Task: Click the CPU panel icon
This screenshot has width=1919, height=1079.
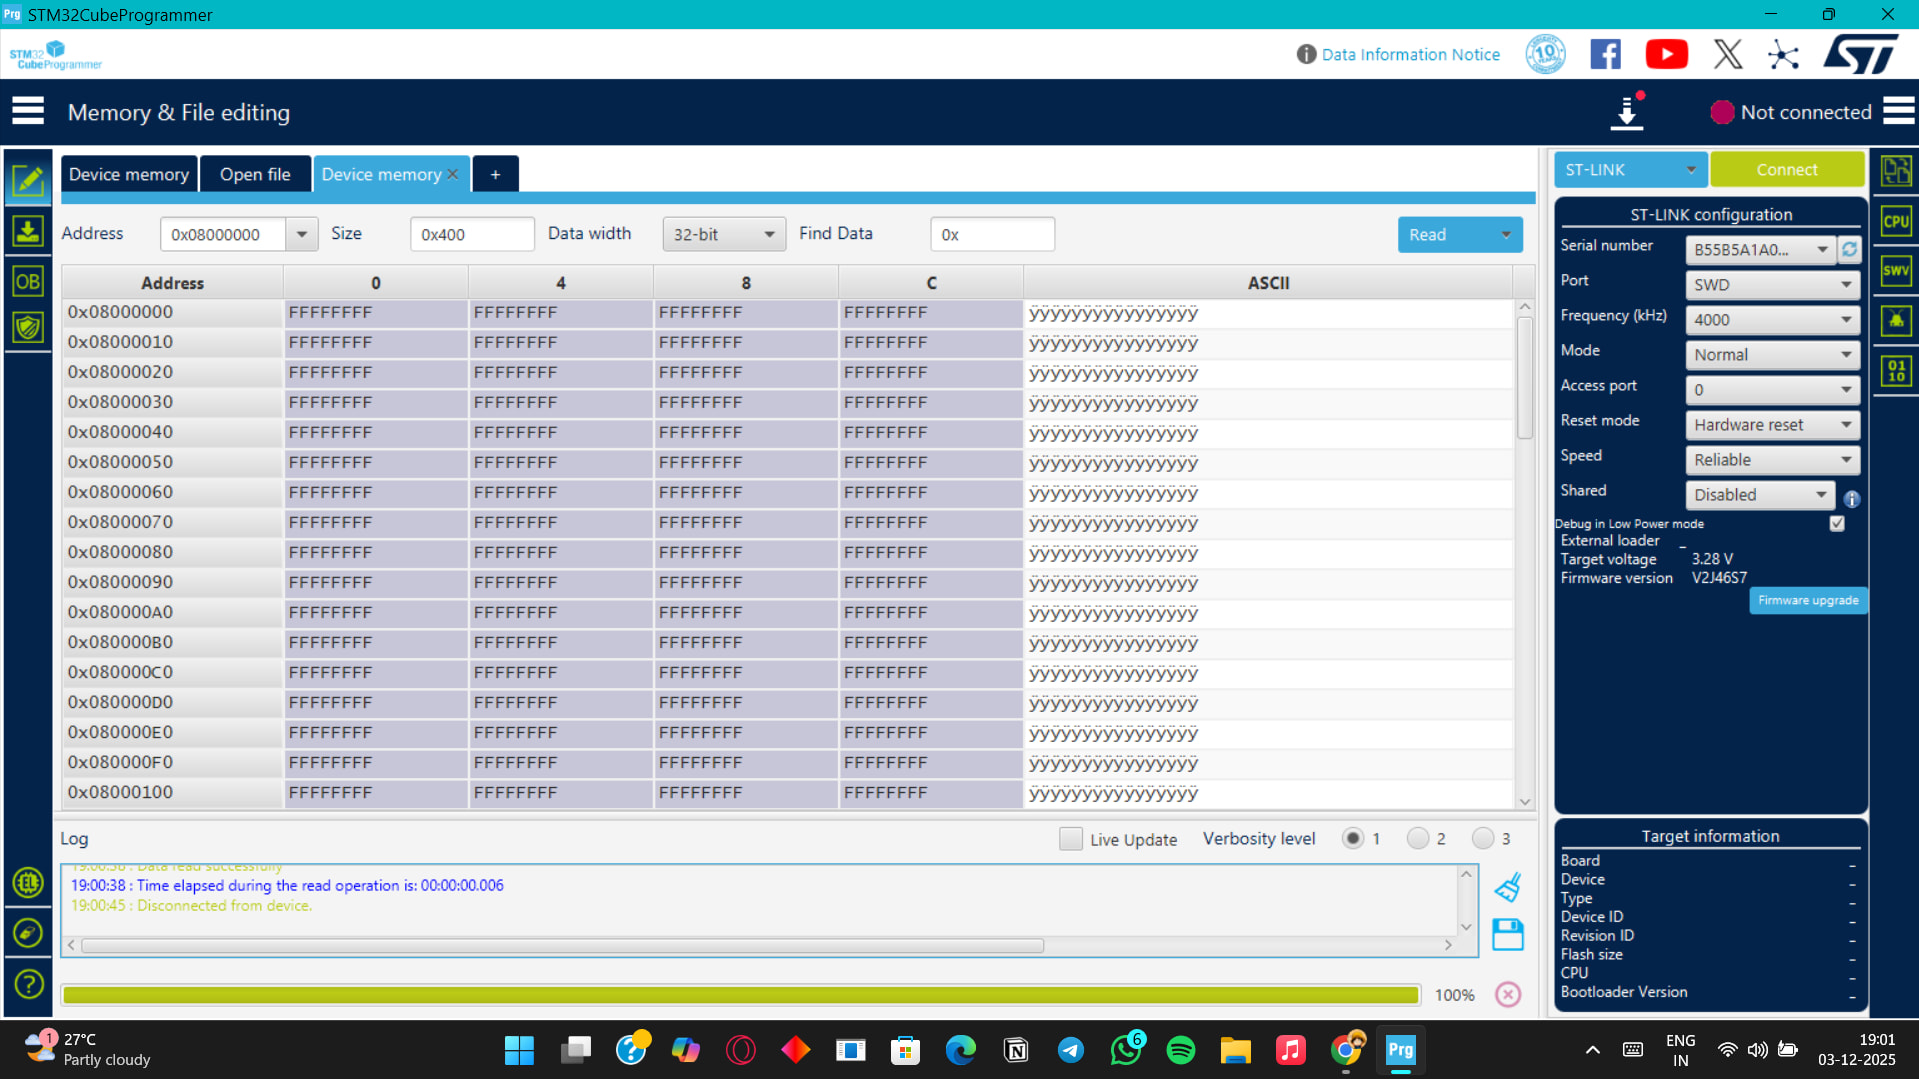Action: pyautogui.click(x=1896, y=222)
